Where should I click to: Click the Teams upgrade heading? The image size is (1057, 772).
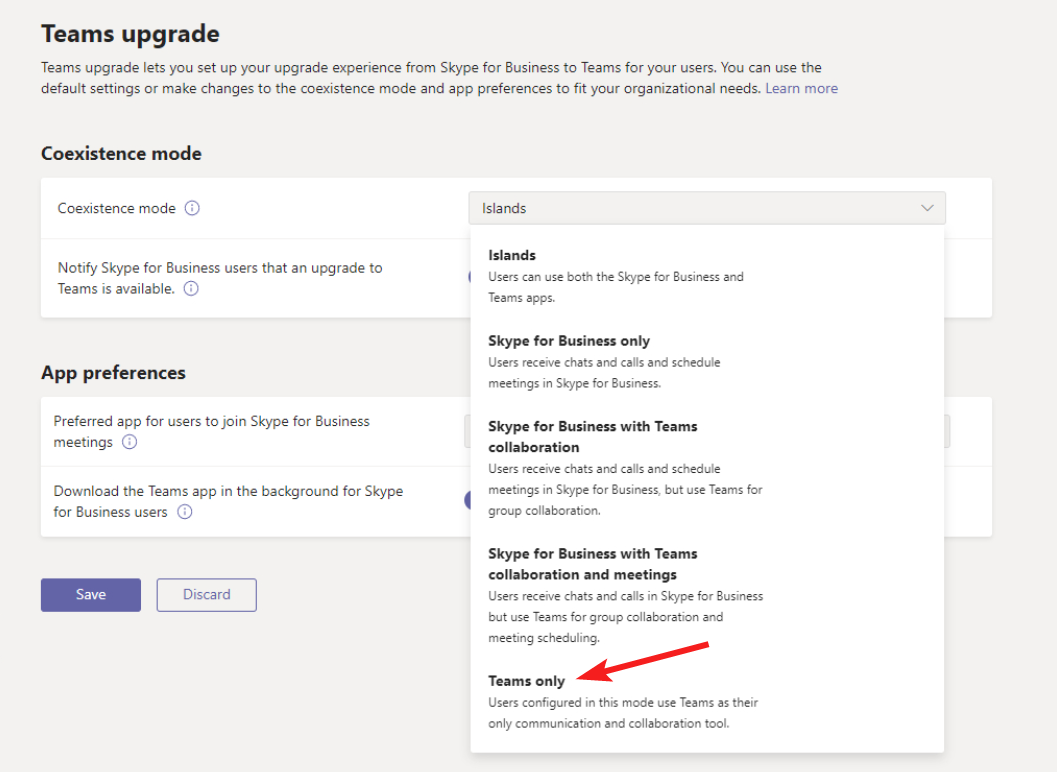click(130, 34)
